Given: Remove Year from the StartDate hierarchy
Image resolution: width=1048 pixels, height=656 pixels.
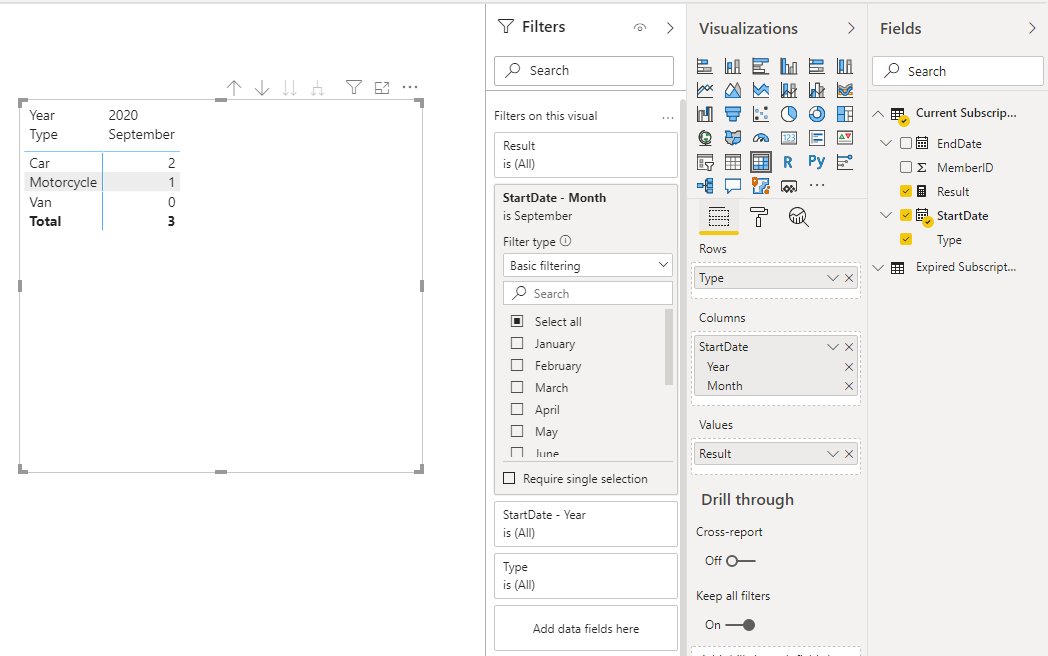Looking at the screenshot, I should click(x=849, y=366).
